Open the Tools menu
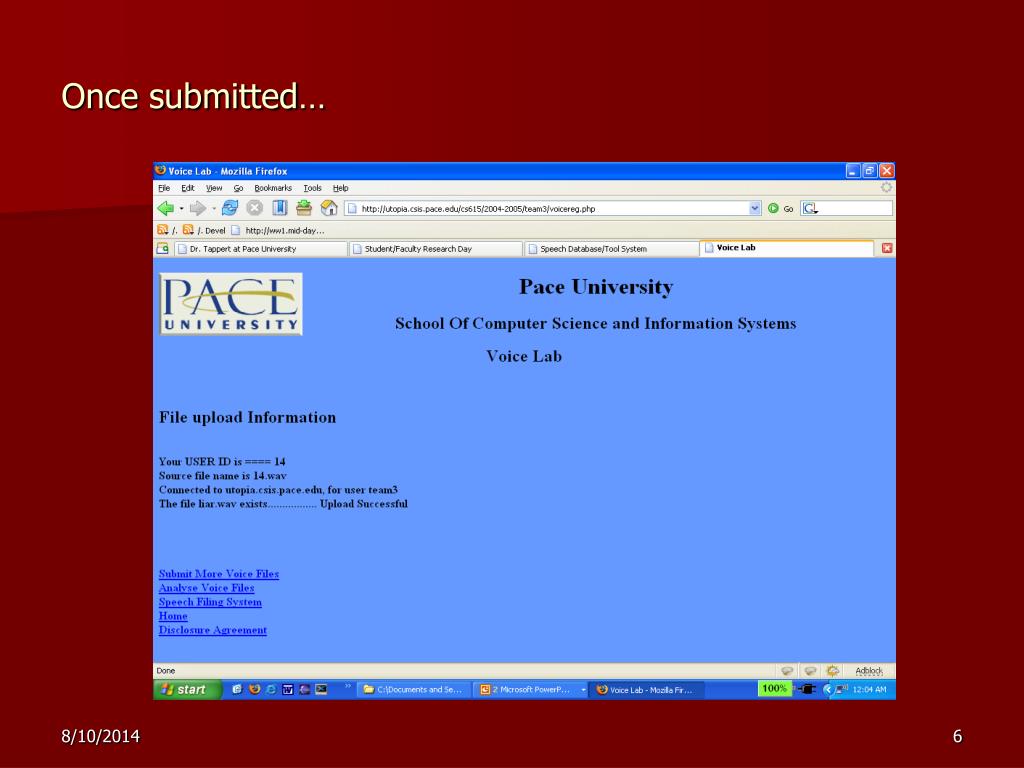The height and width of the screenshot is (768, 1024). coord(312,188)
